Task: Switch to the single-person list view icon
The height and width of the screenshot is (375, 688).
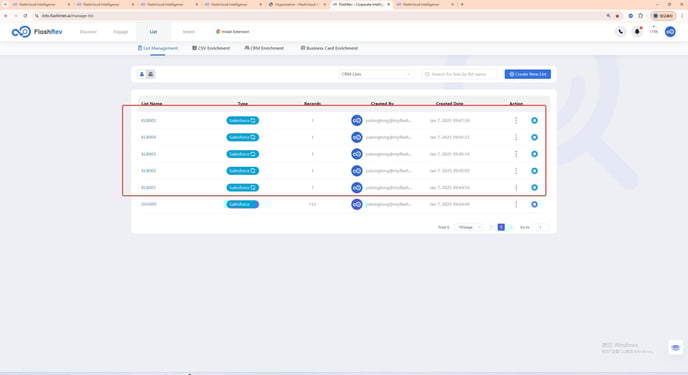Action: (x=142, y=74)
